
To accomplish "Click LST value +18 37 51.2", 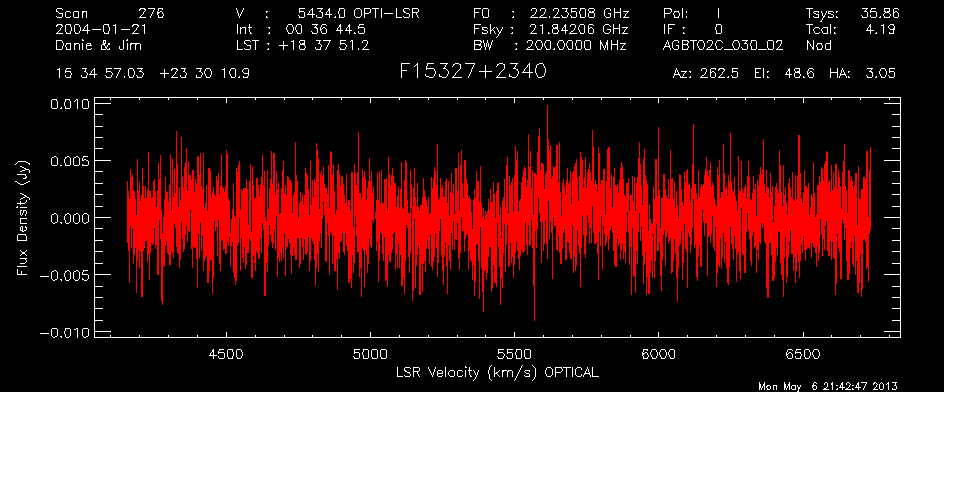I will 324,45.
